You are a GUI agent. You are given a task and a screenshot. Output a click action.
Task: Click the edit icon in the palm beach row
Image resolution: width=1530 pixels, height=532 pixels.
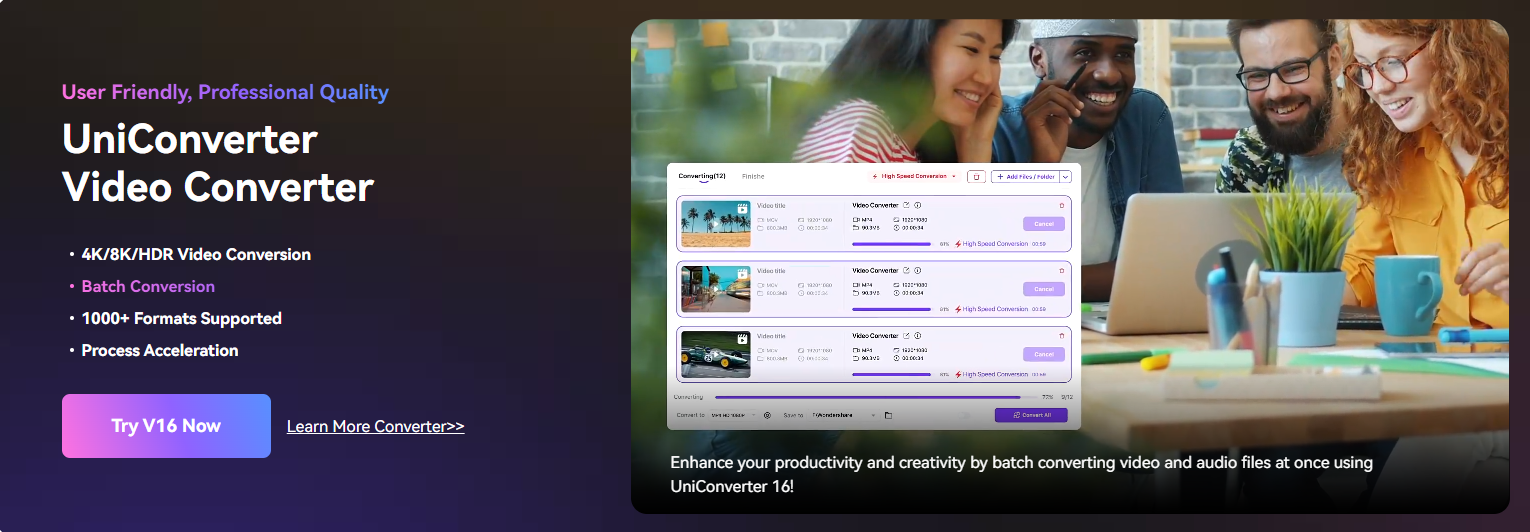tap(907, 205)
